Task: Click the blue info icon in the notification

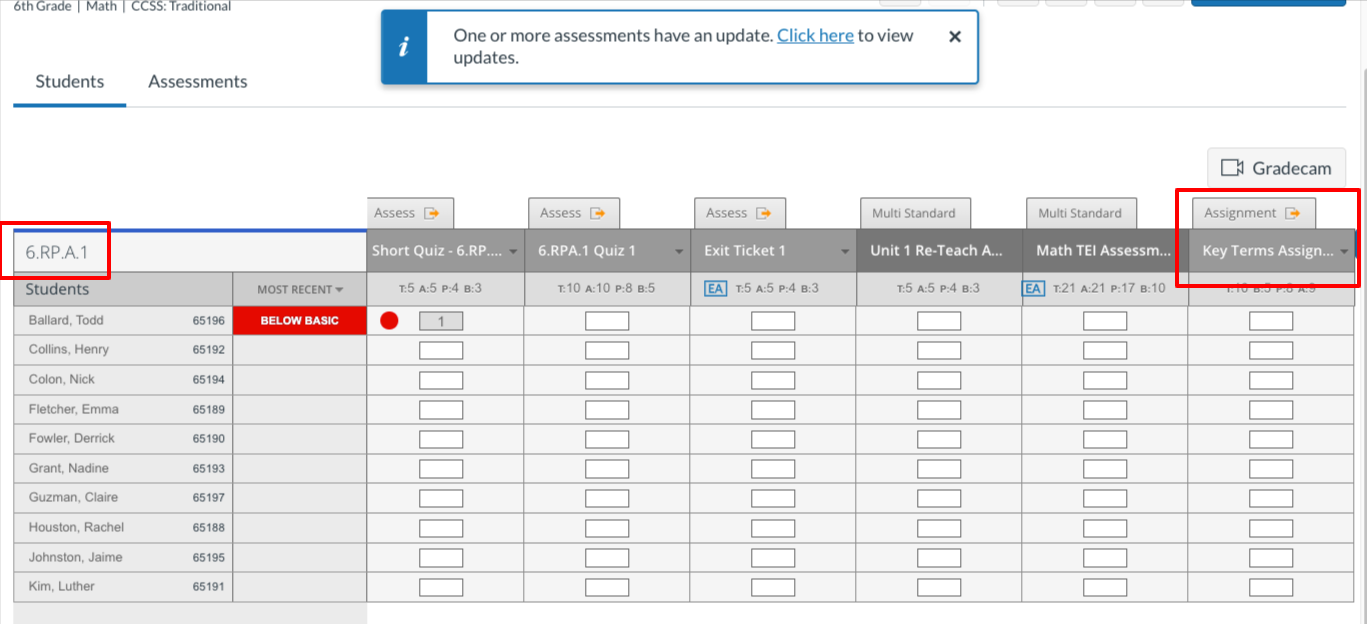Action: pos(404,47)
